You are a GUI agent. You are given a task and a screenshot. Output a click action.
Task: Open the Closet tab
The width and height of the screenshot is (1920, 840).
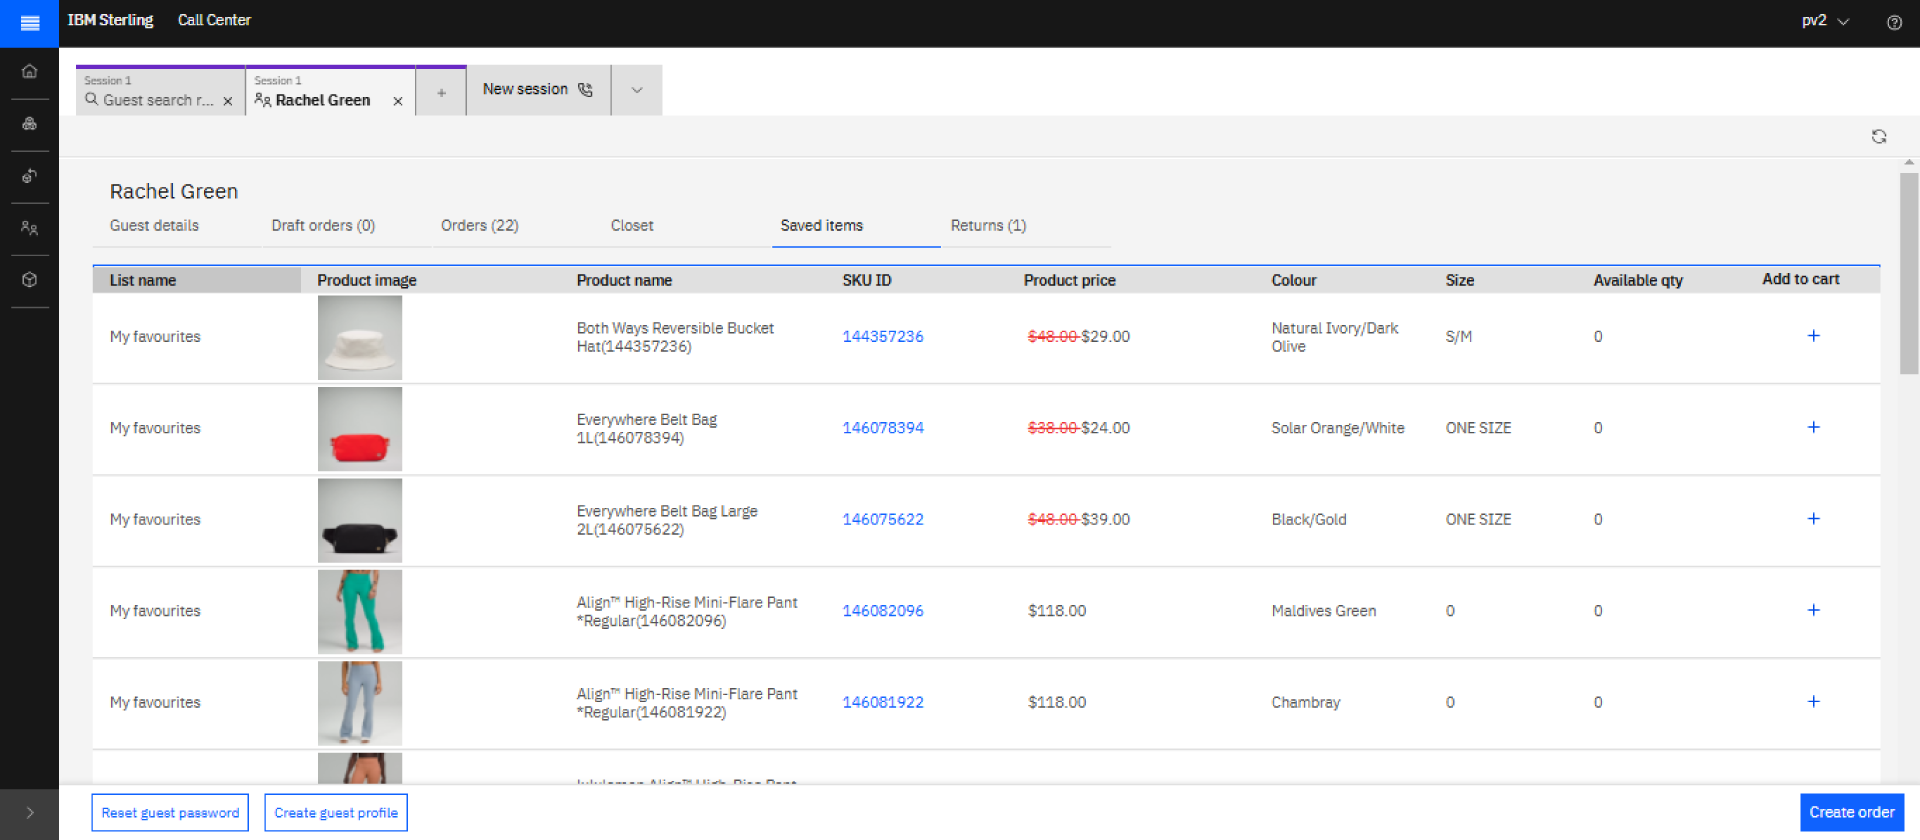coord(631,226)
